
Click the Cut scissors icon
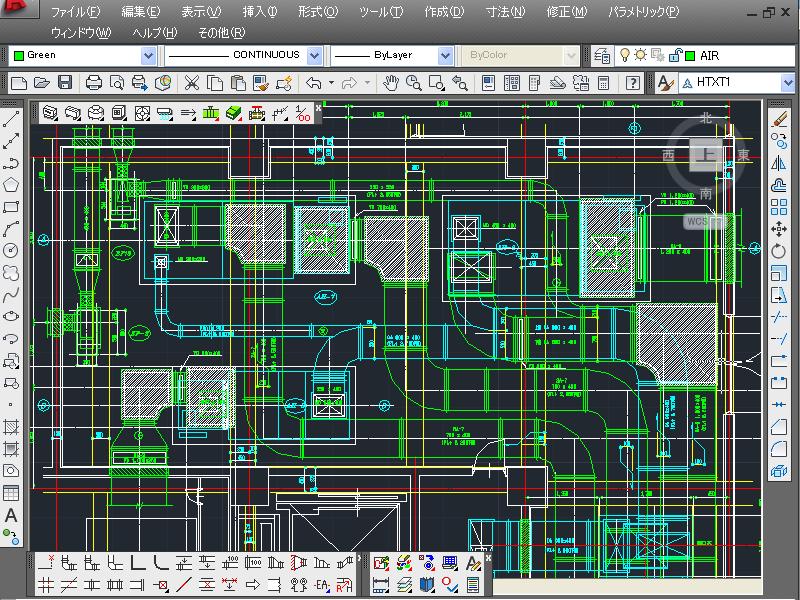(x=191, y=83)
